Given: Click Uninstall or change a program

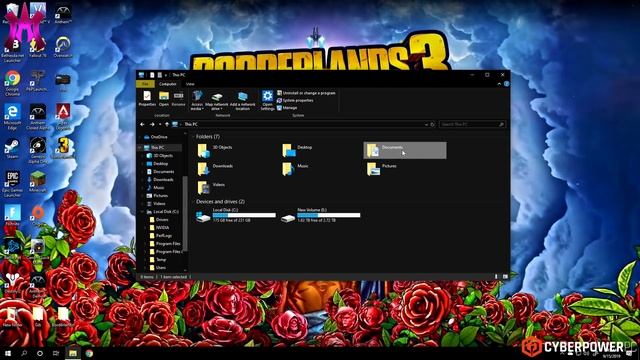Looking at the screenshot, I should tap(306, 93).
